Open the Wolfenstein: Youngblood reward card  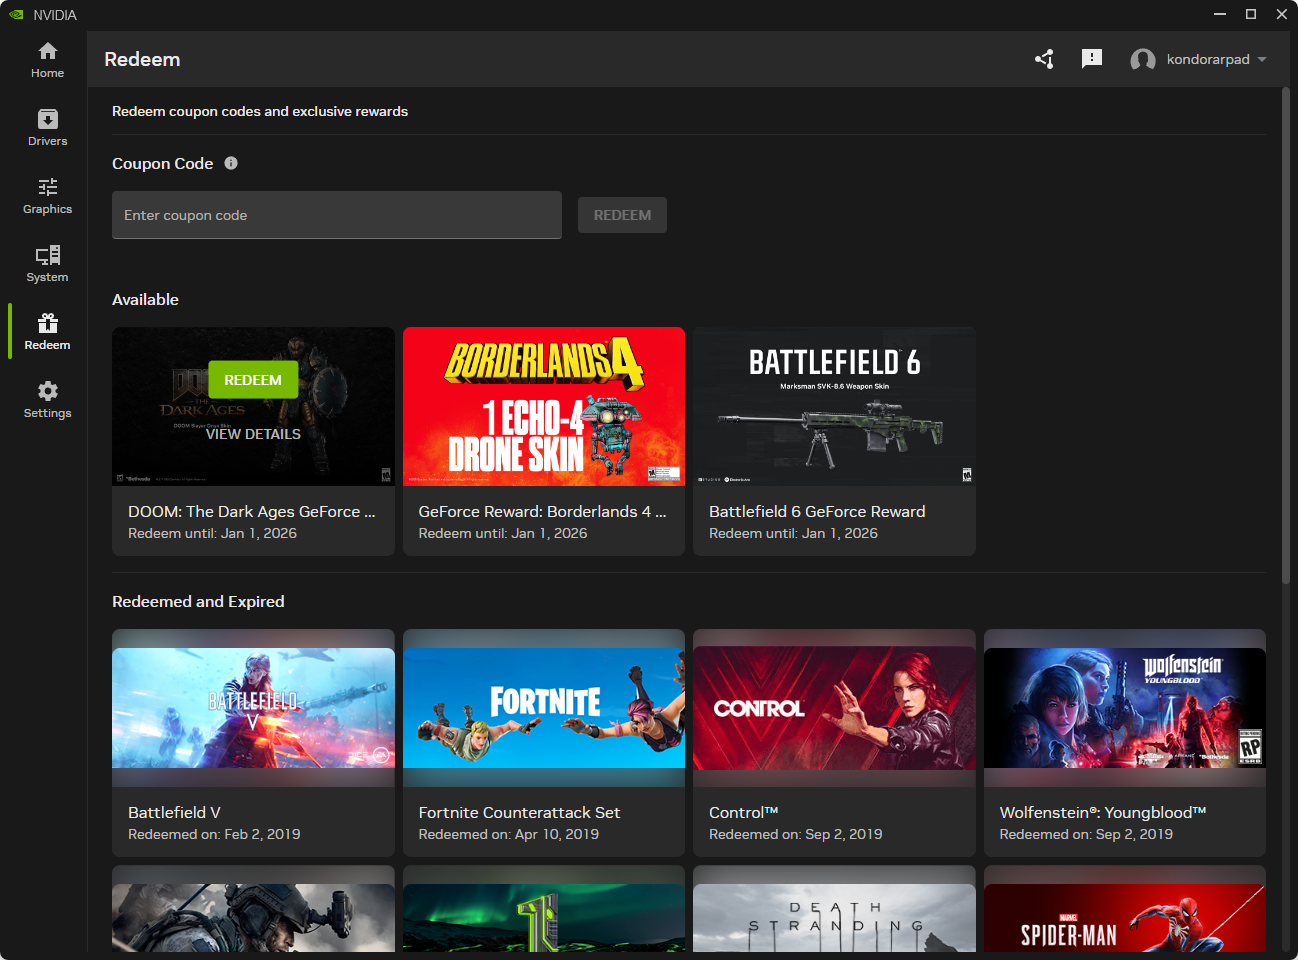pos(1124,742)
